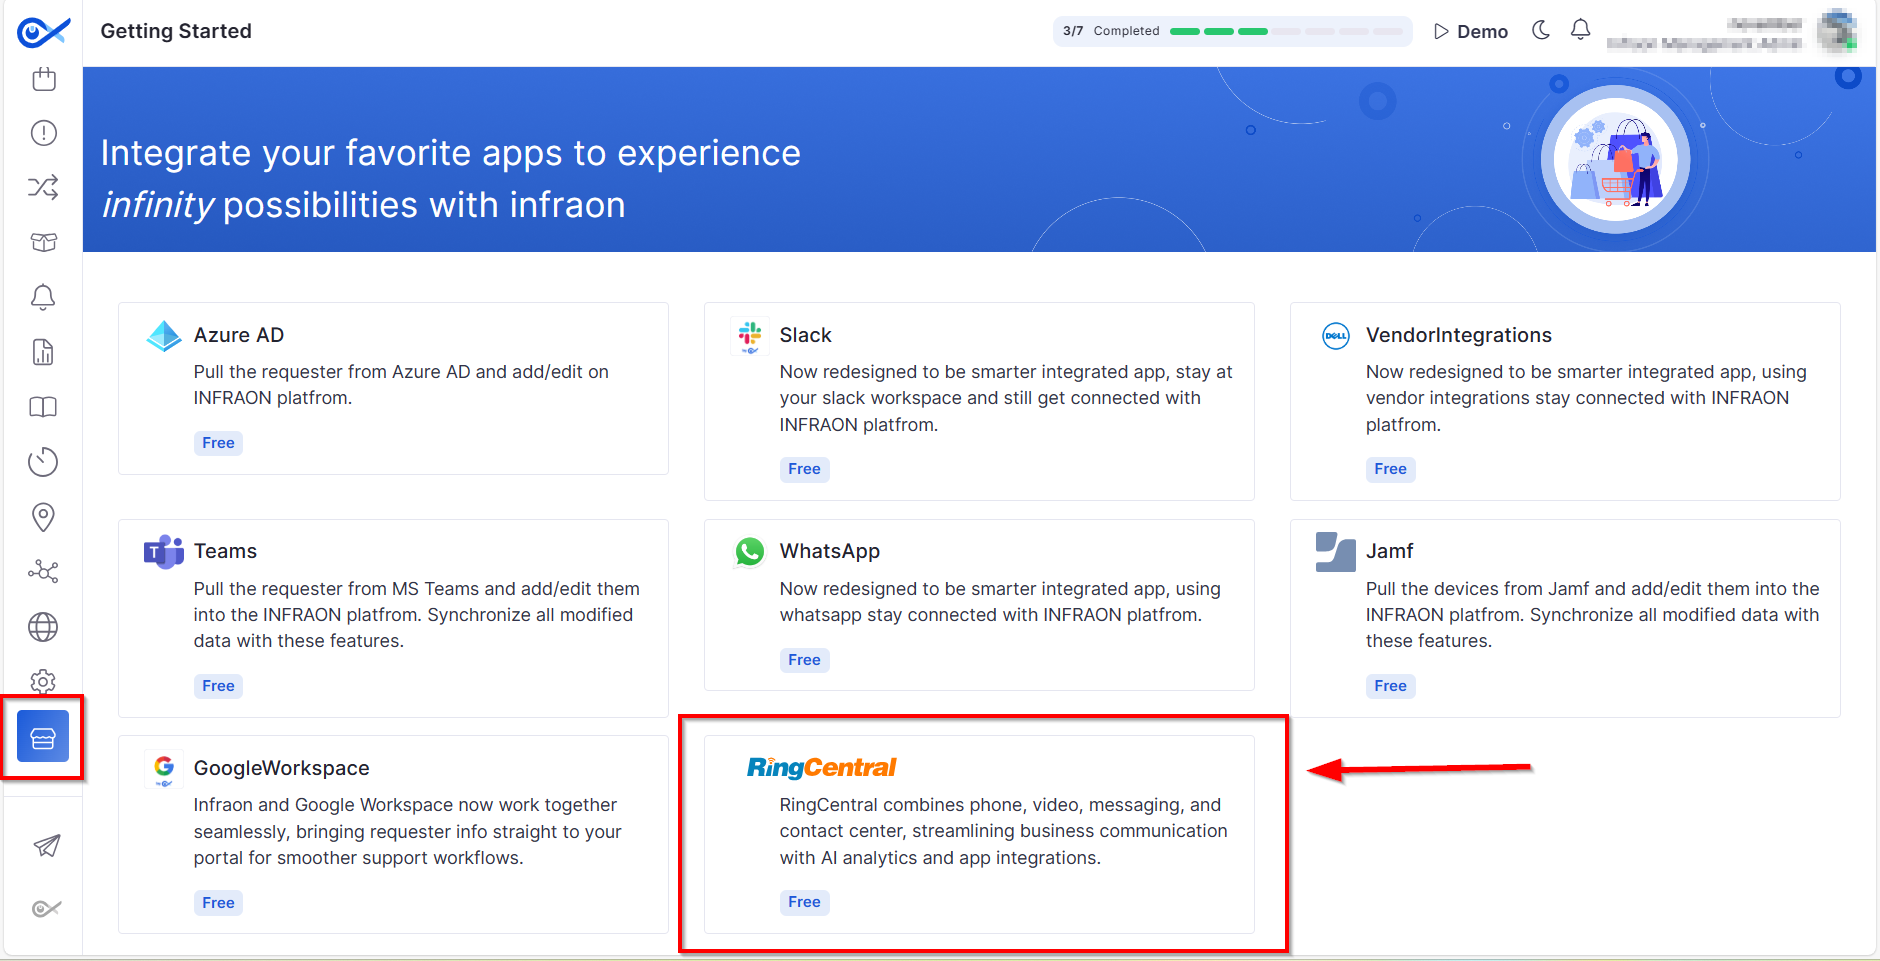The height and width of the screenshot is (961, 1880).
Task: Open the network topology sidebar icon
Action: point(43,572)
